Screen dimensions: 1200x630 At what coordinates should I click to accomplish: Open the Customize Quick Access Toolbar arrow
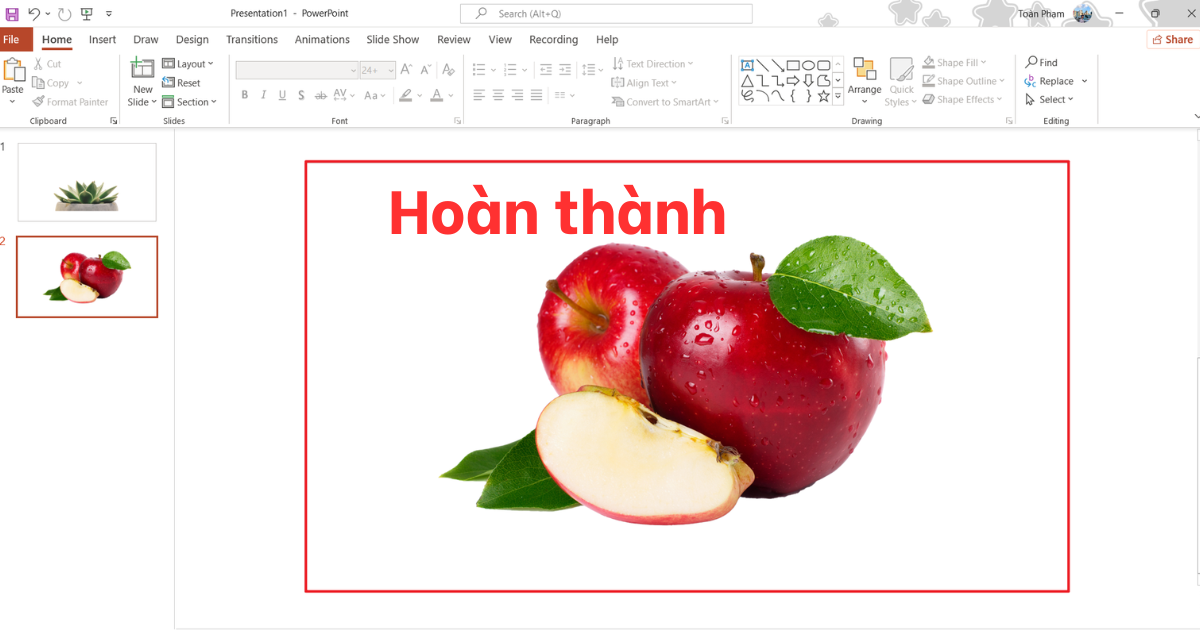(108, 14)
